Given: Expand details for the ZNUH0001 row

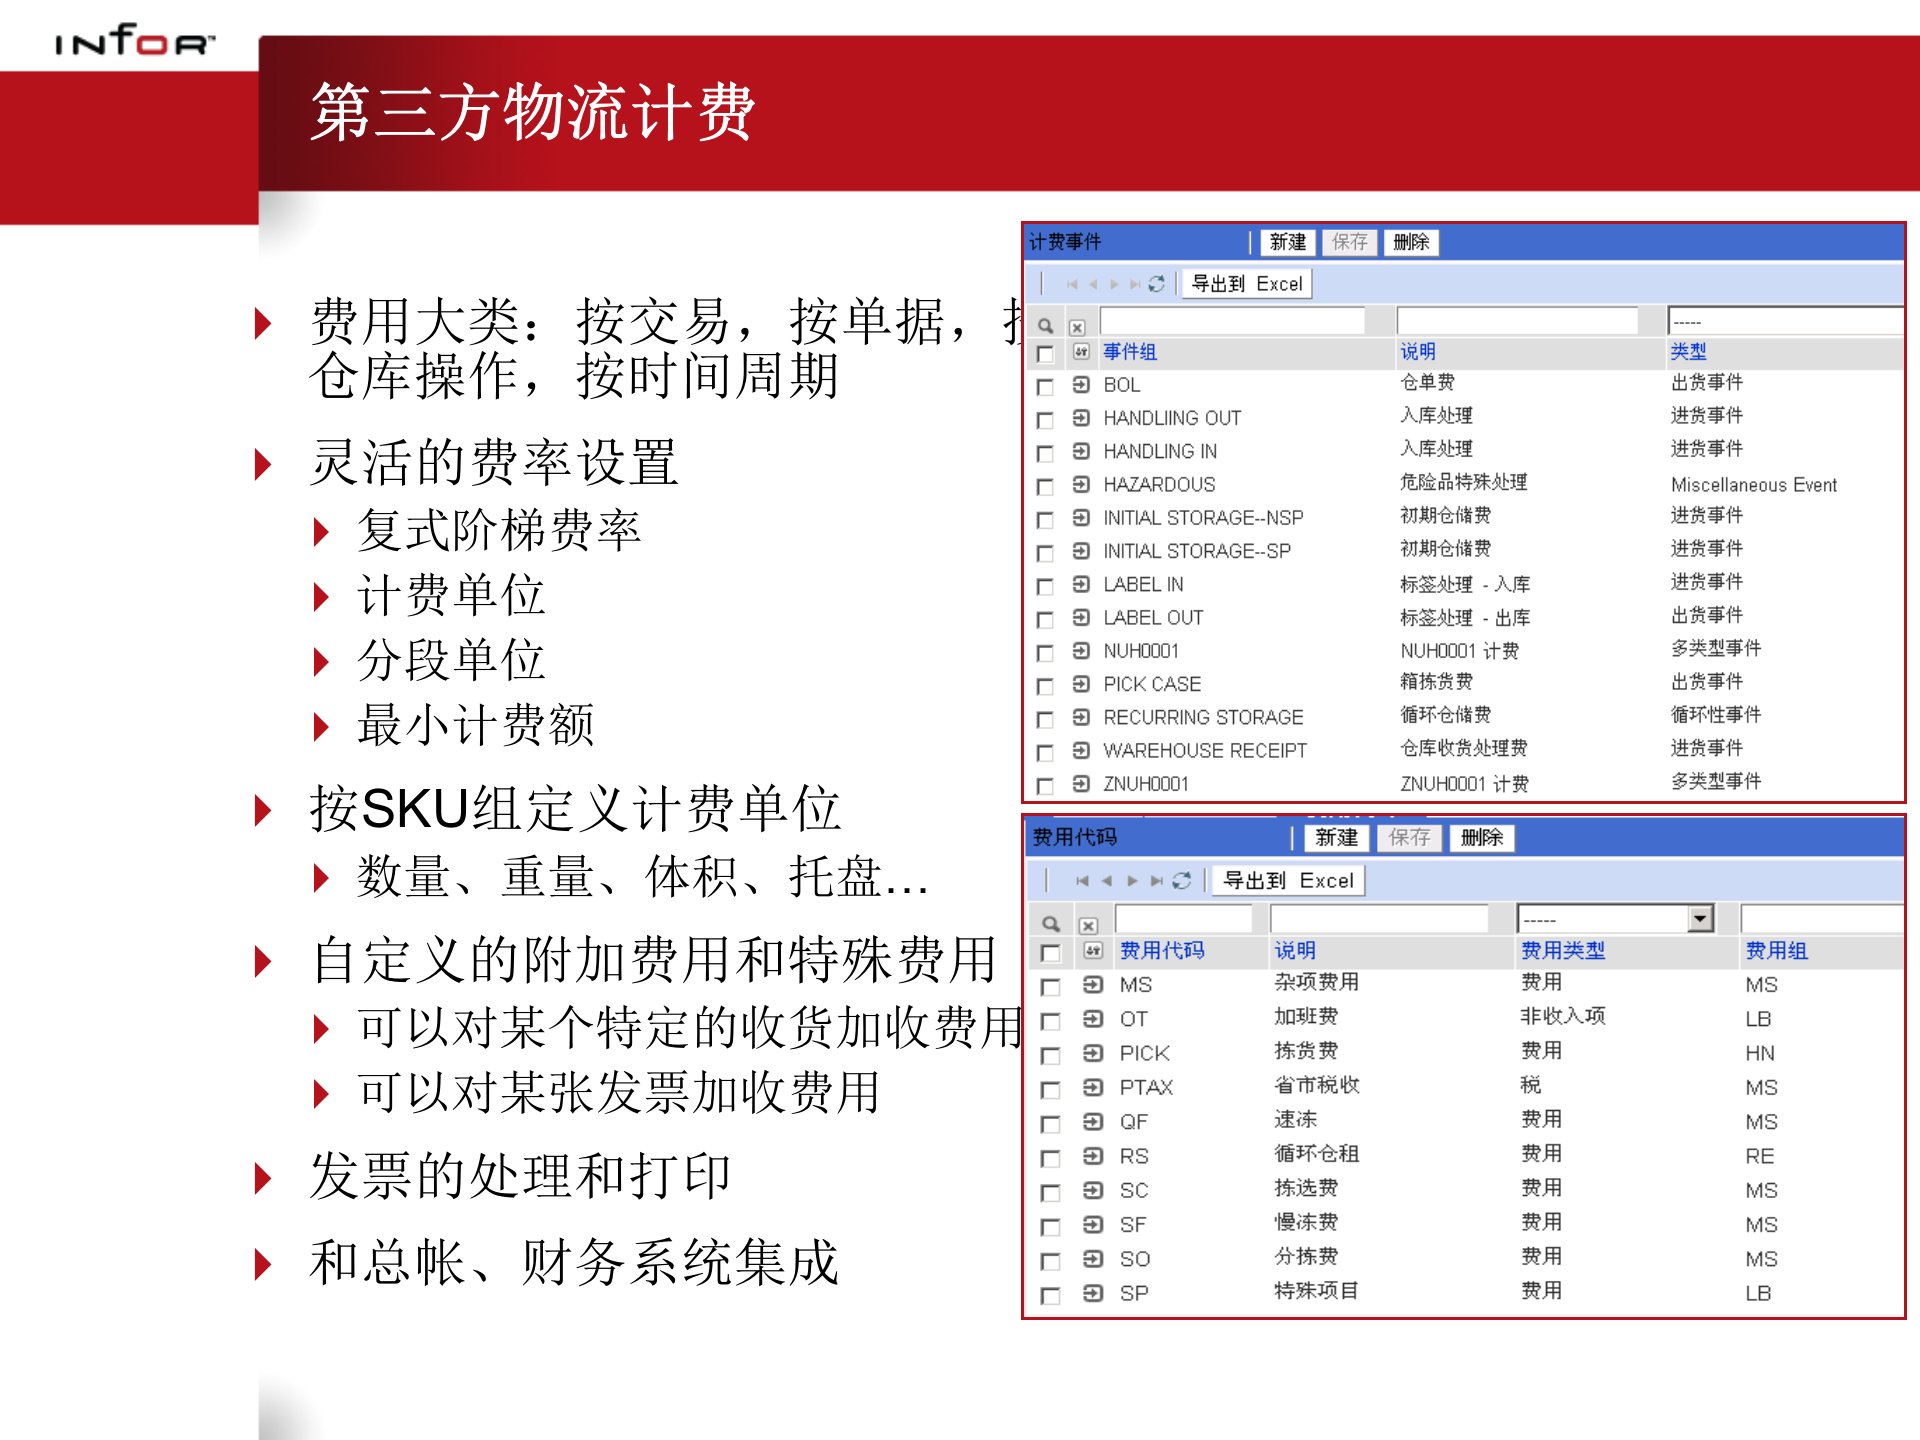Looking at the screenshot, I should coord(1081,786).
